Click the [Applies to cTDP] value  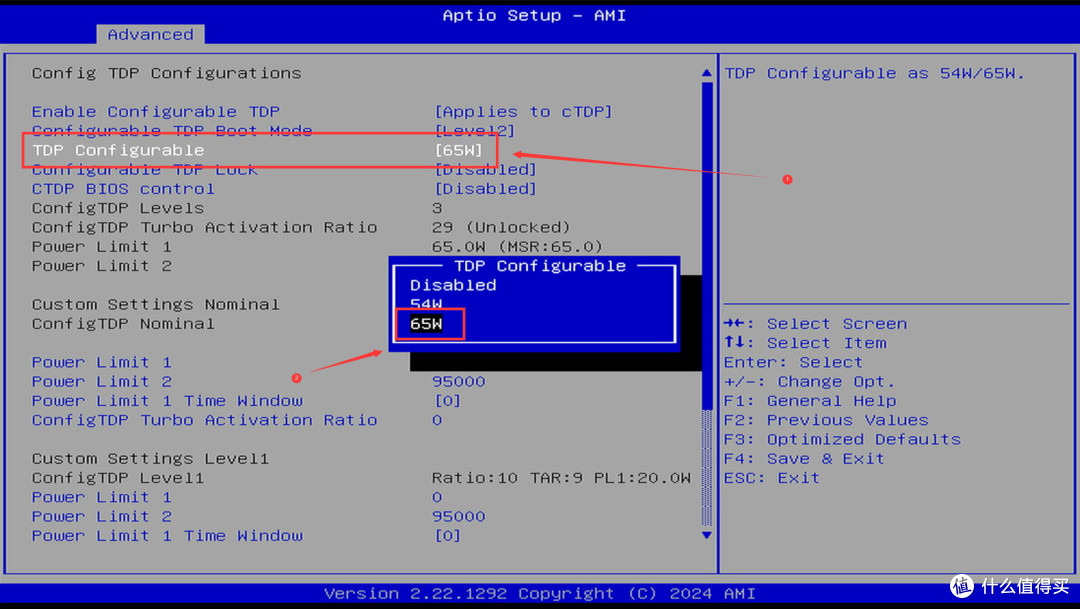pos(523,112)
